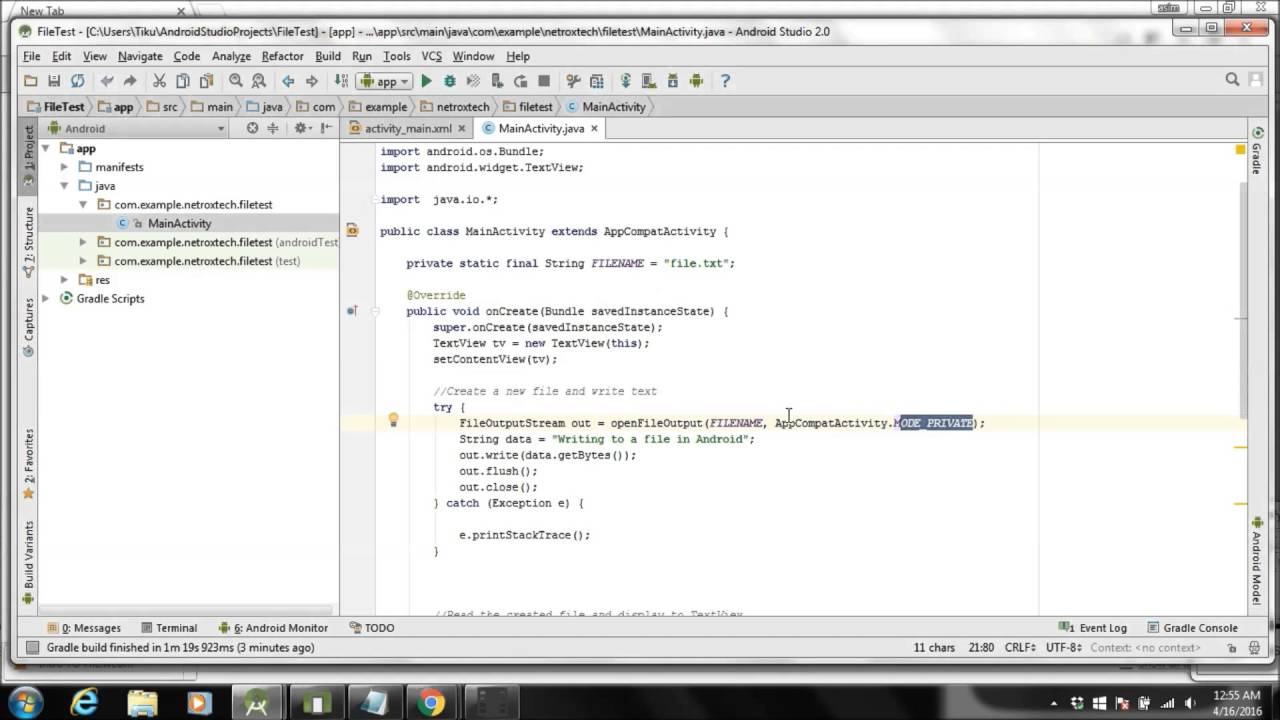Toggle the Gradle side panel
The width and height of the screenshot is (1280, 720).
coord(1257,151)
